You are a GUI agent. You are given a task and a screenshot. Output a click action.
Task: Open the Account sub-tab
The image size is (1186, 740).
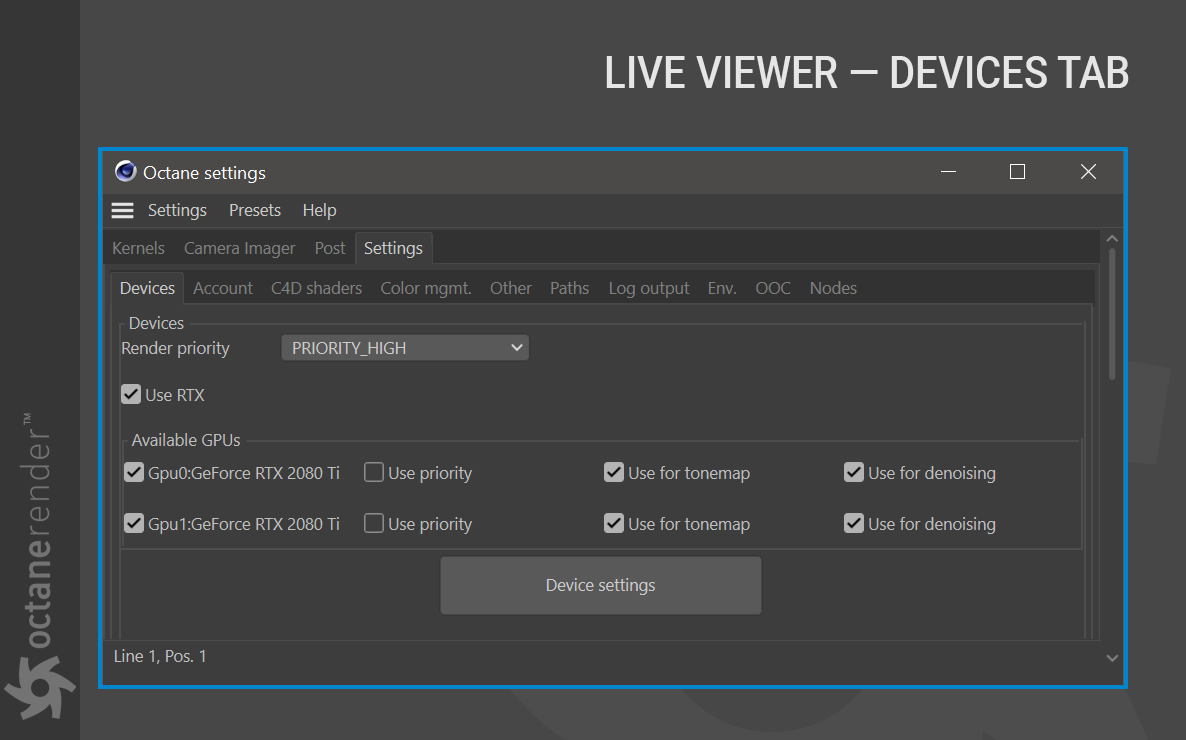pyautogui.click(x=222, y=288)
